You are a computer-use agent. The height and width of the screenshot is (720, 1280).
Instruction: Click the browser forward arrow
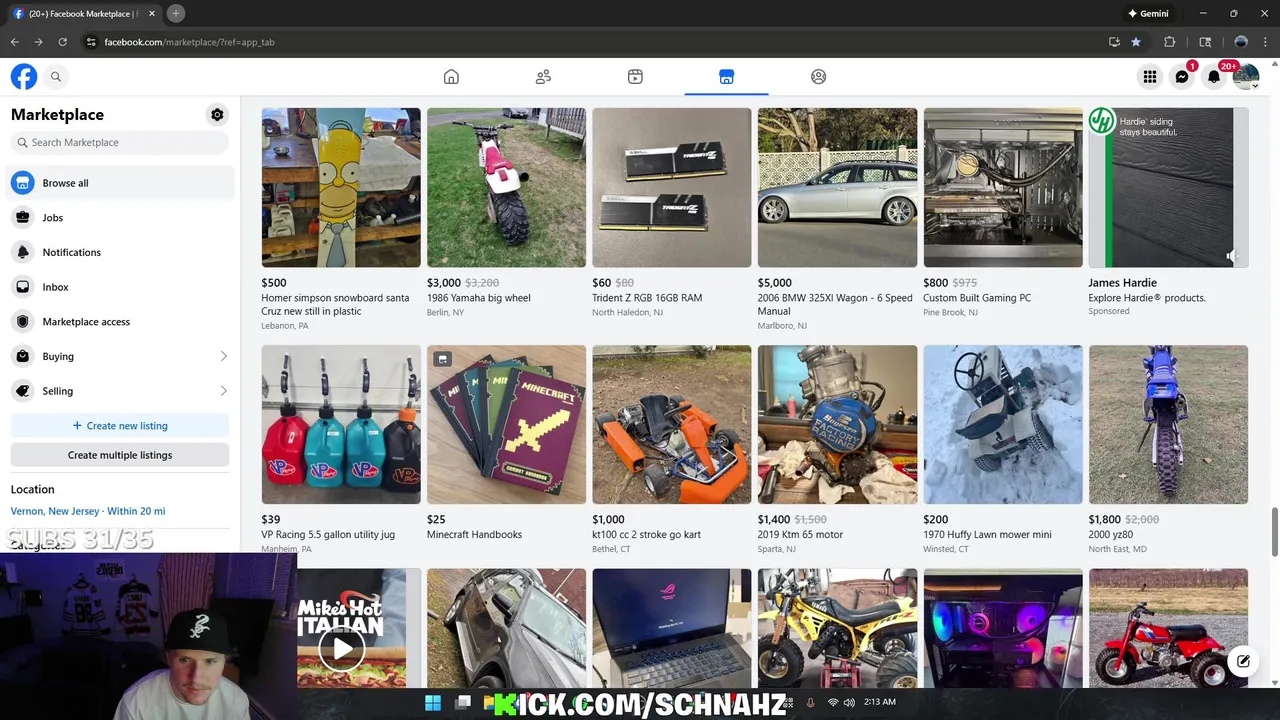click(38, 42)
